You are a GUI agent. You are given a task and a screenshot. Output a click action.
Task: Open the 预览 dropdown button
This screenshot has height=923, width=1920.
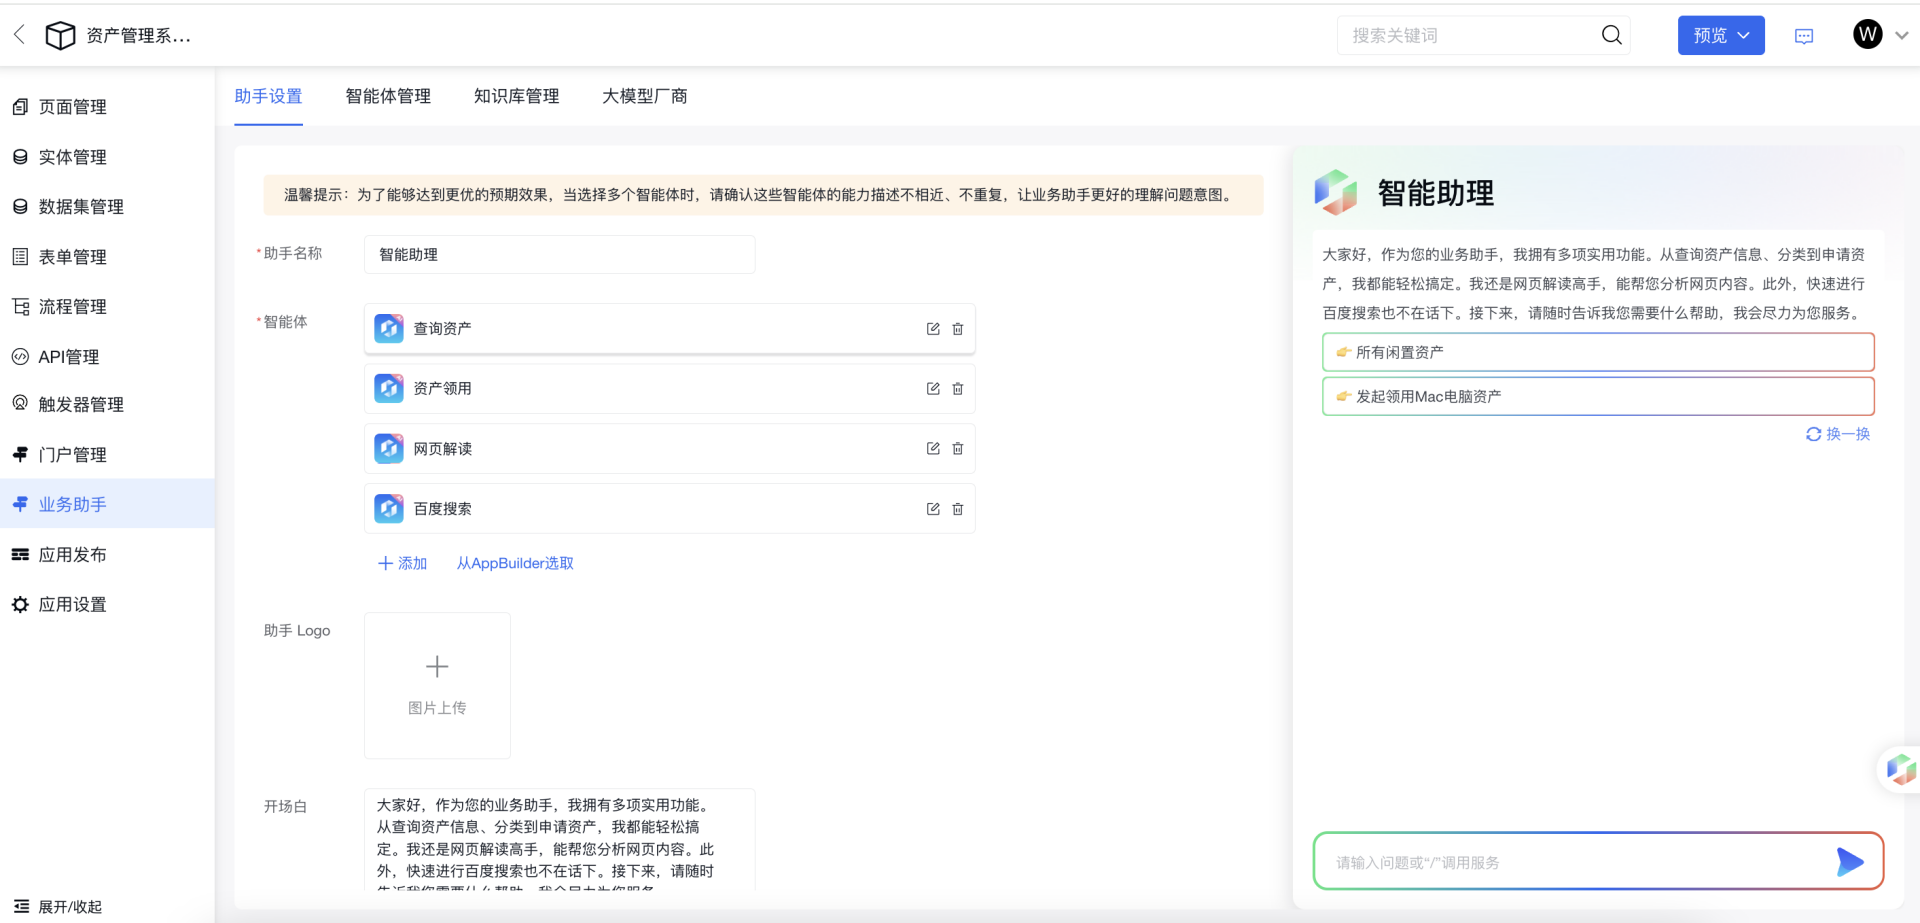click(1720, 35)
